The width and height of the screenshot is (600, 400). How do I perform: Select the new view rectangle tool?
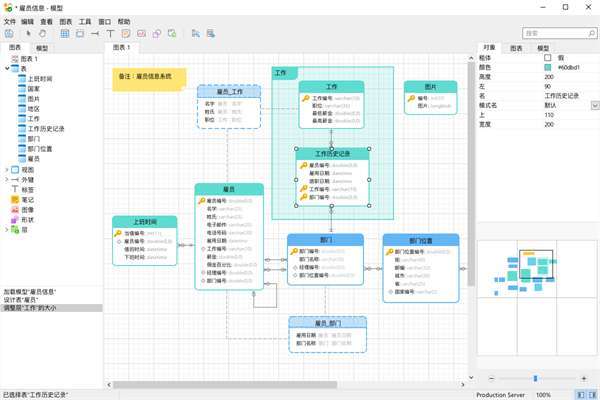click(x=80, y=34)
